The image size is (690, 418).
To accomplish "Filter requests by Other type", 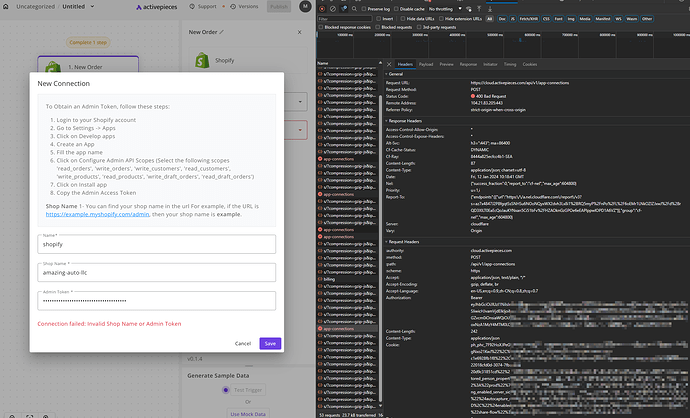I will [x=646, y=19].
